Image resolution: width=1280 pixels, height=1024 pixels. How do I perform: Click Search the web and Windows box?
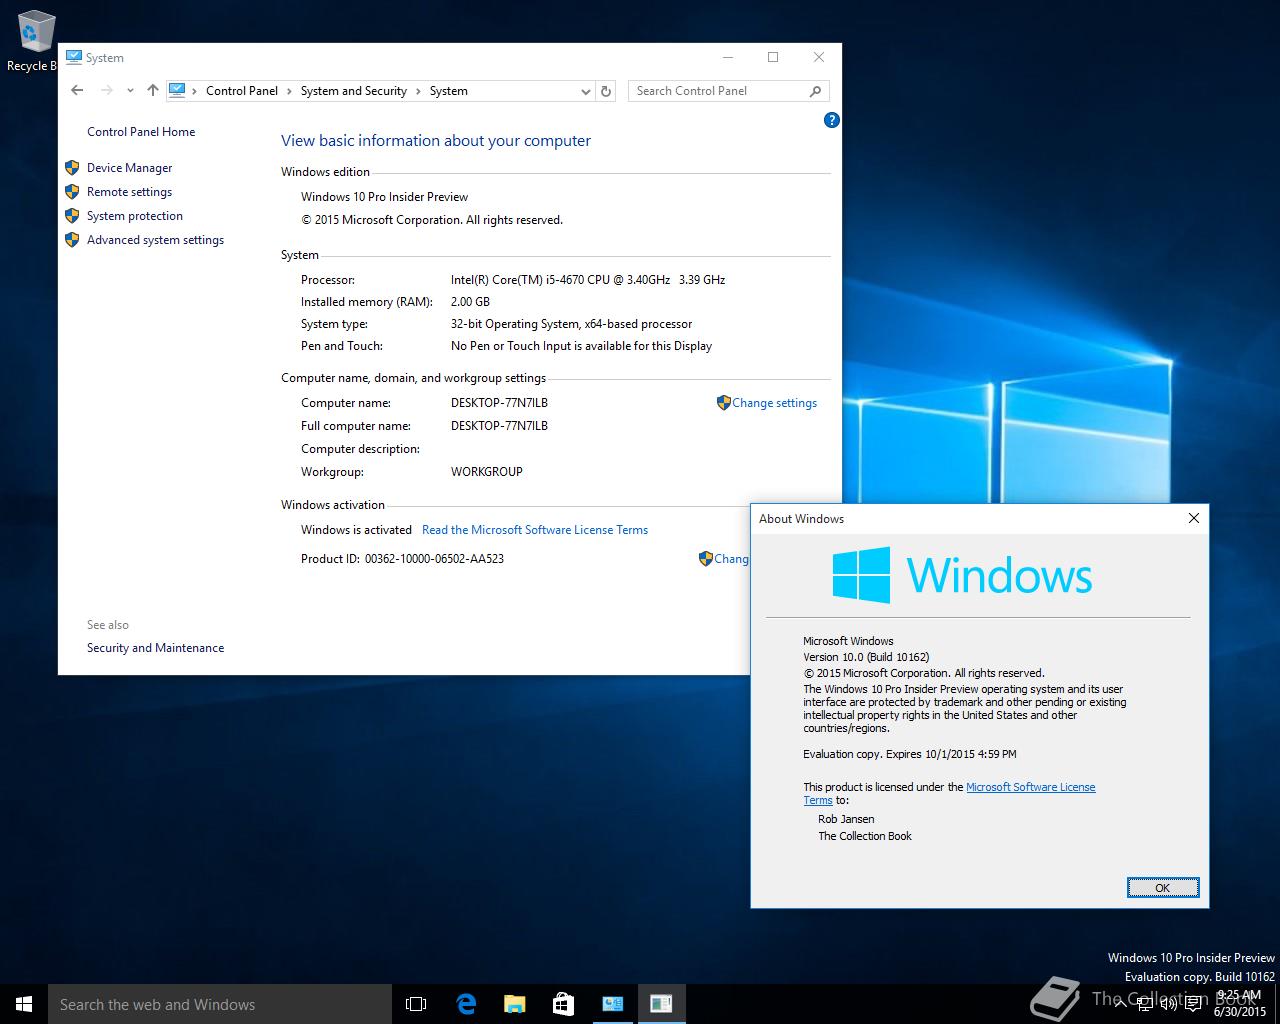coord(220,1004)
